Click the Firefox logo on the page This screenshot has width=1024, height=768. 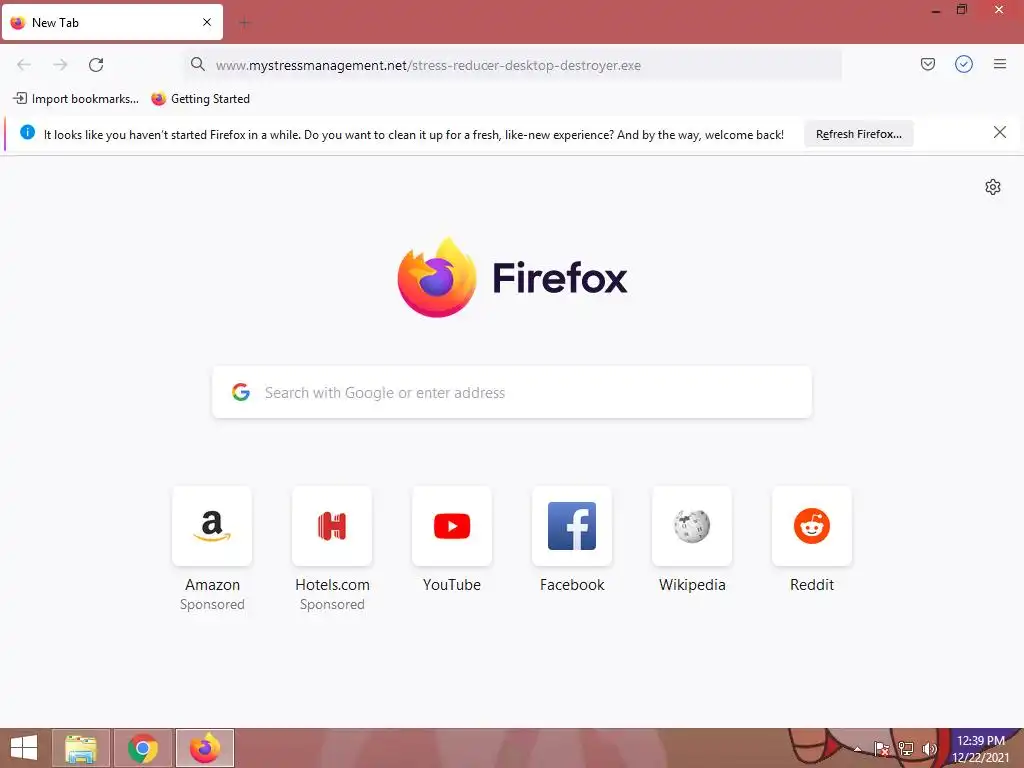437,278
